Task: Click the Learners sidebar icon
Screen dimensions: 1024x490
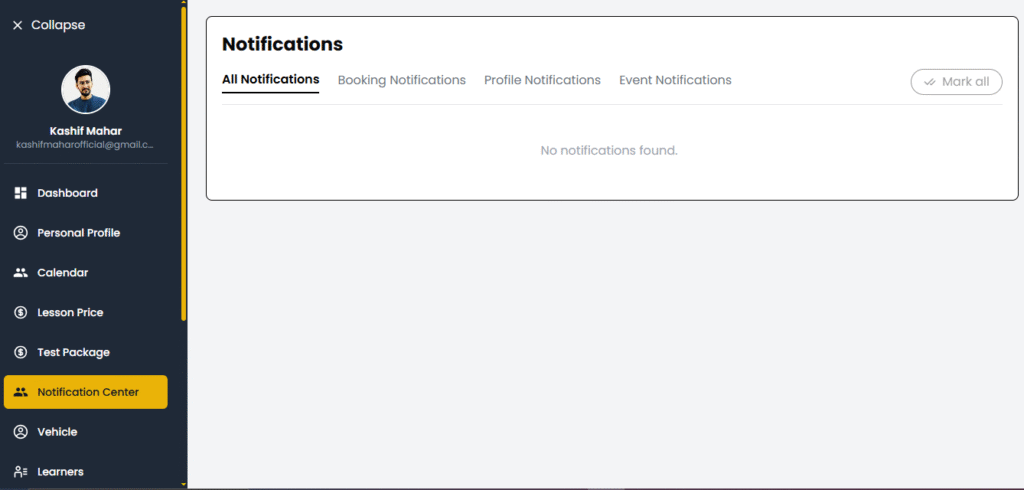Action: 20,472
